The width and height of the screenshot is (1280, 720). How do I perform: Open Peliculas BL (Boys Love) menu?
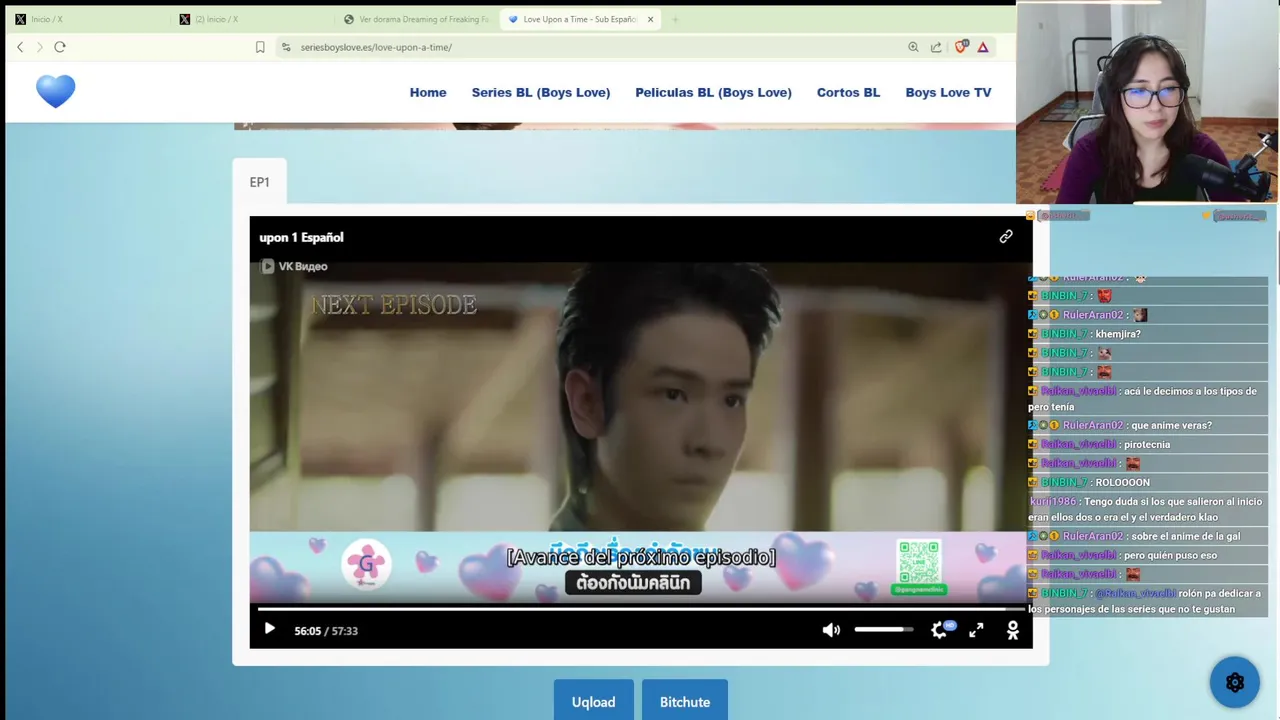[x=713, y=92]
